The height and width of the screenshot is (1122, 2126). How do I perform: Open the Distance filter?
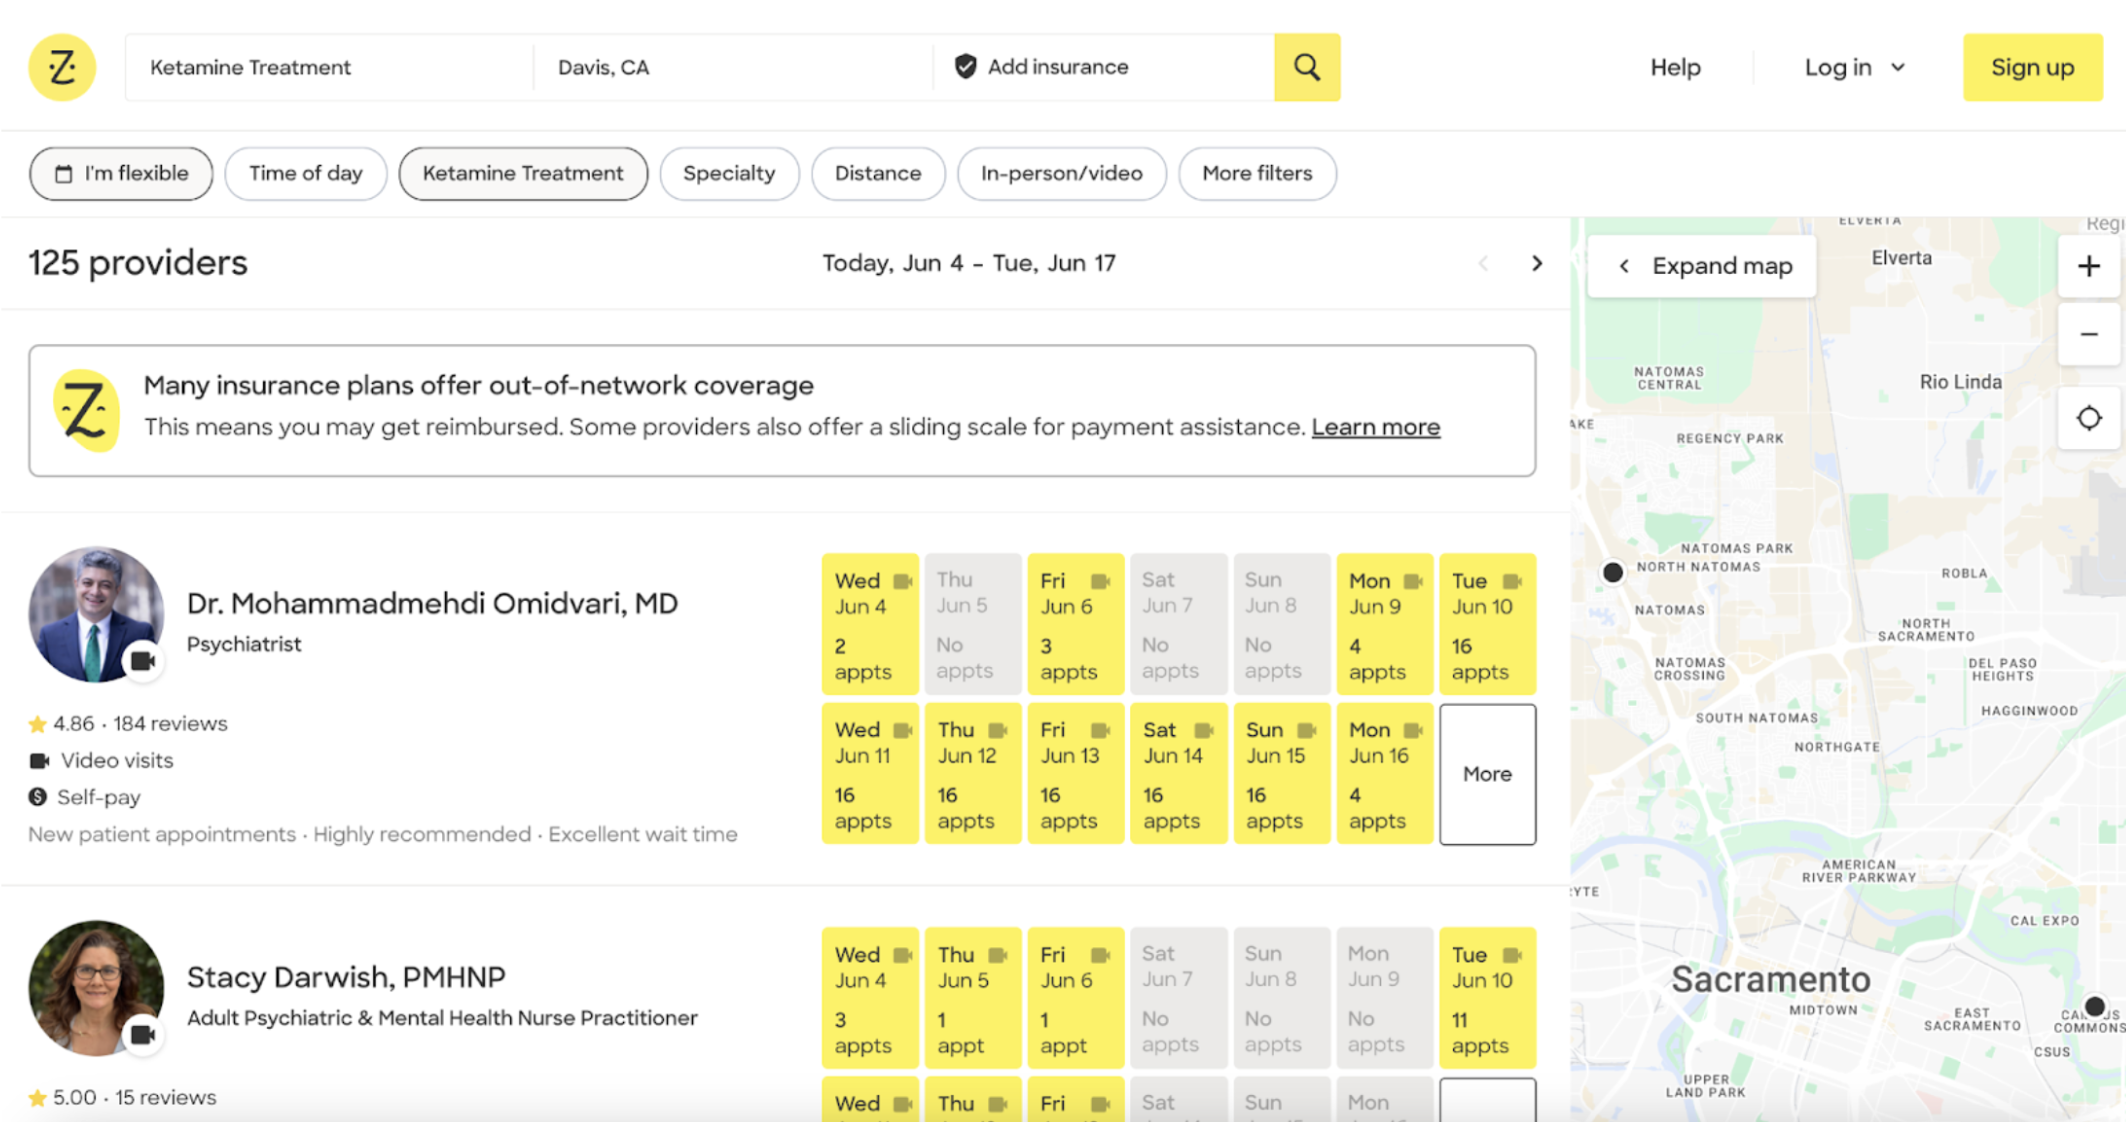click(x=878, y=174)
